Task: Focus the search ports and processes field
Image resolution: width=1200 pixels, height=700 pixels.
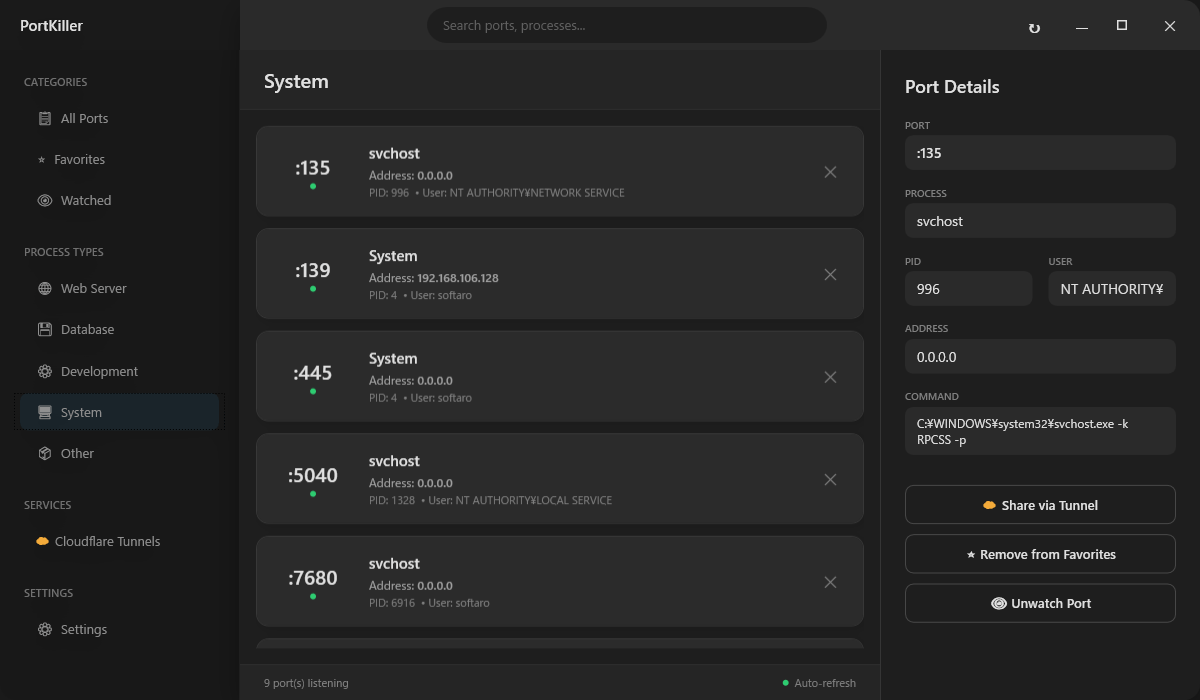Action: (626, 25)
